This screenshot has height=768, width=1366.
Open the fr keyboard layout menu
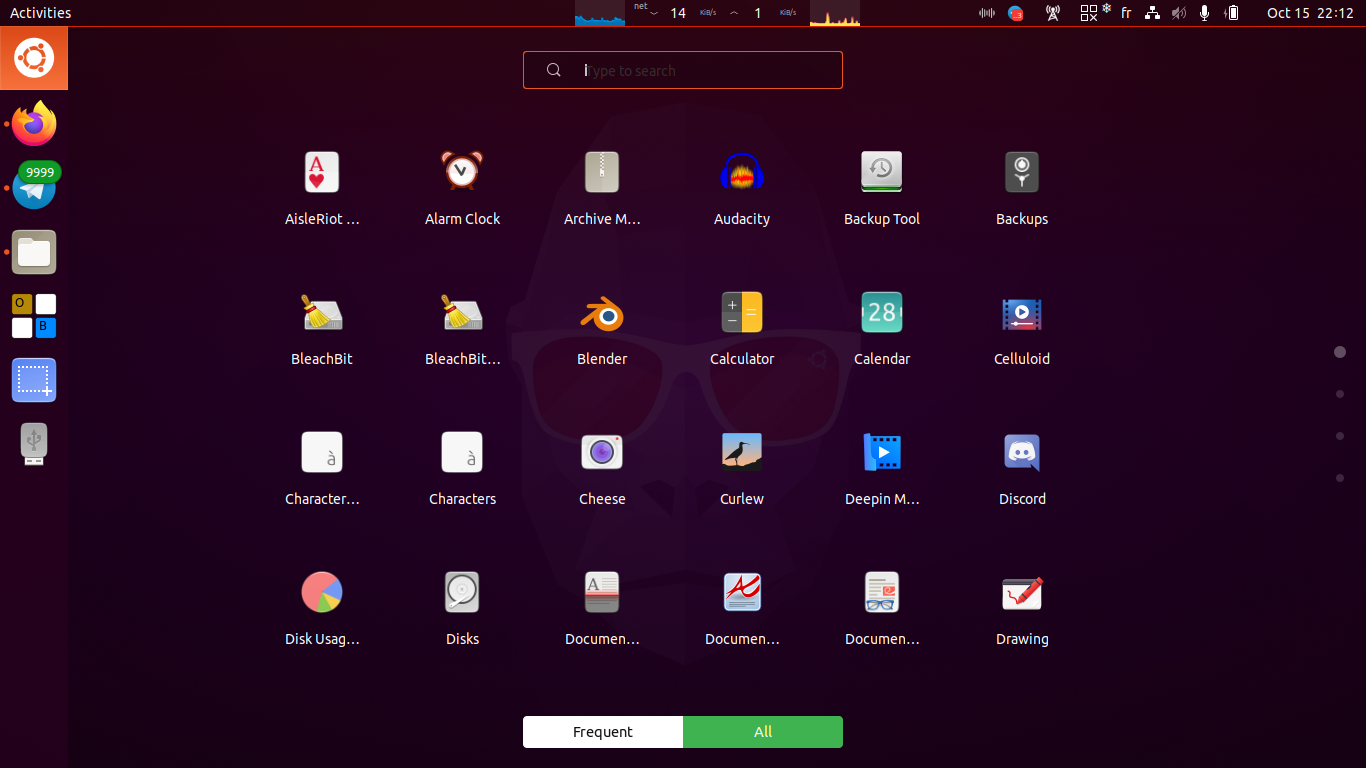click(x=1126, y=13)
